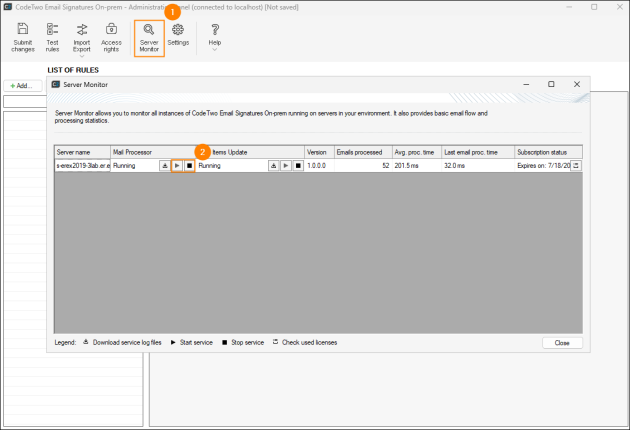The image size is (630, 430).
Task: Open the Test rules tool
Action: pos(52,37)
